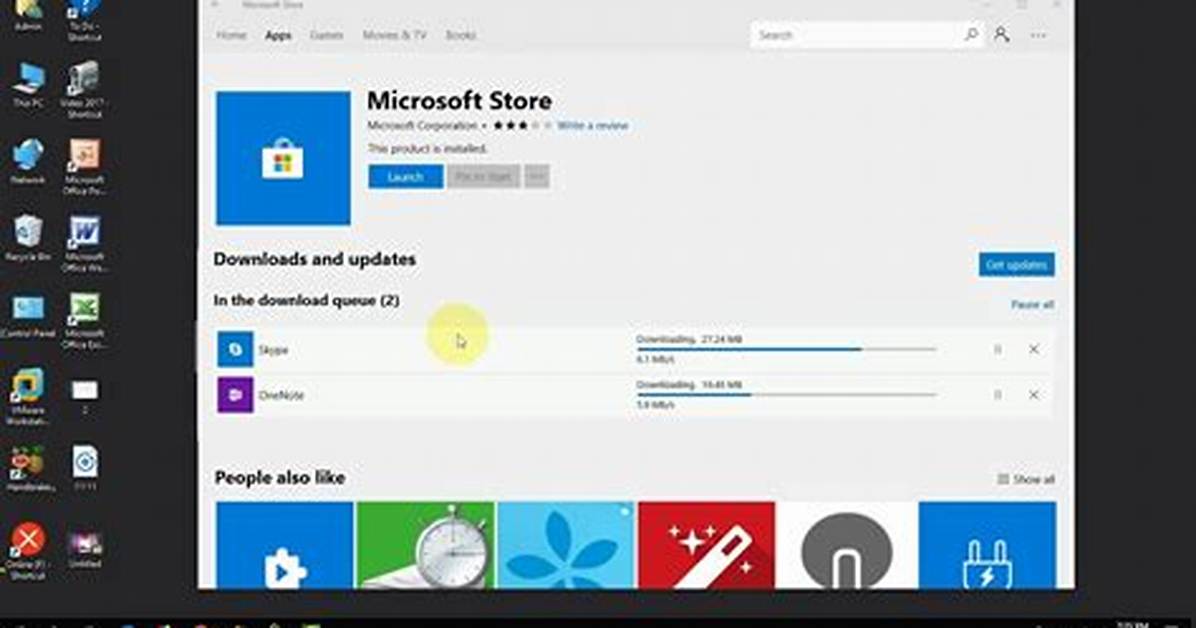Viewport: 1196px width, 628px height.
Task: Click the star rating
Action: (x=522, y=125)
